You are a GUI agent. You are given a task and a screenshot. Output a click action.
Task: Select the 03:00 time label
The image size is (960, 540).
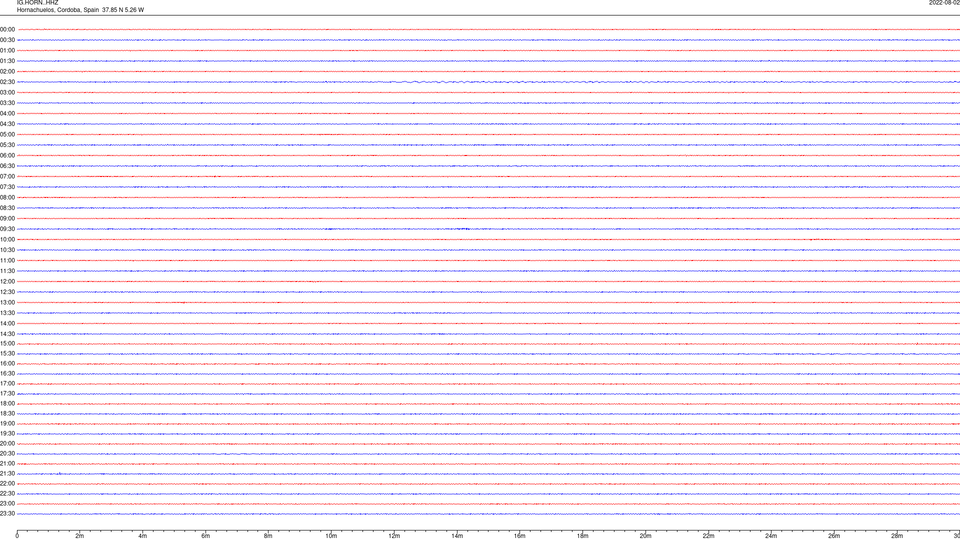pyautogui.click(x=7, y=92)
